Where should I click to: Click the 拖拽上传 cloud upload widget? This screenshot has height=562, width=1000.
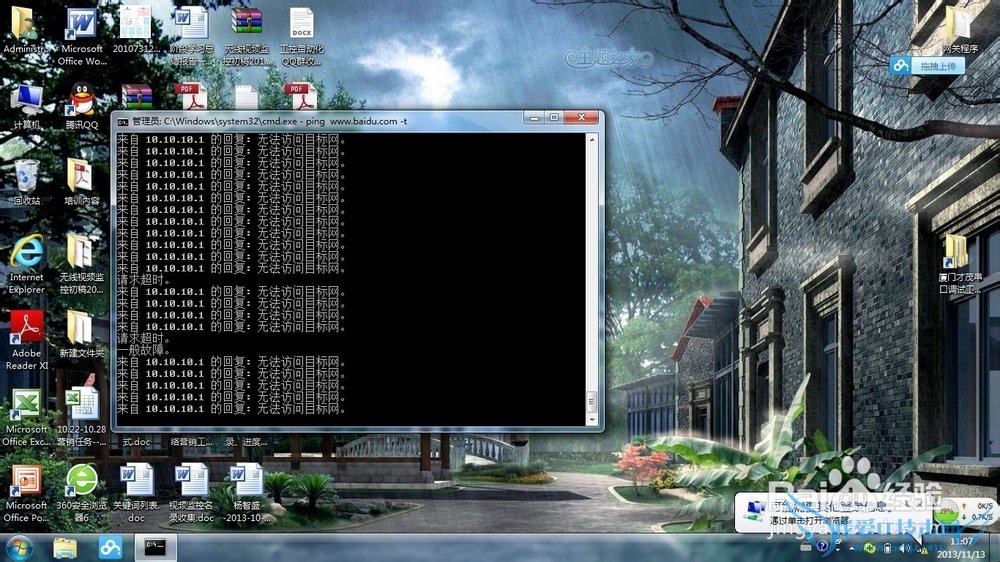927,65
